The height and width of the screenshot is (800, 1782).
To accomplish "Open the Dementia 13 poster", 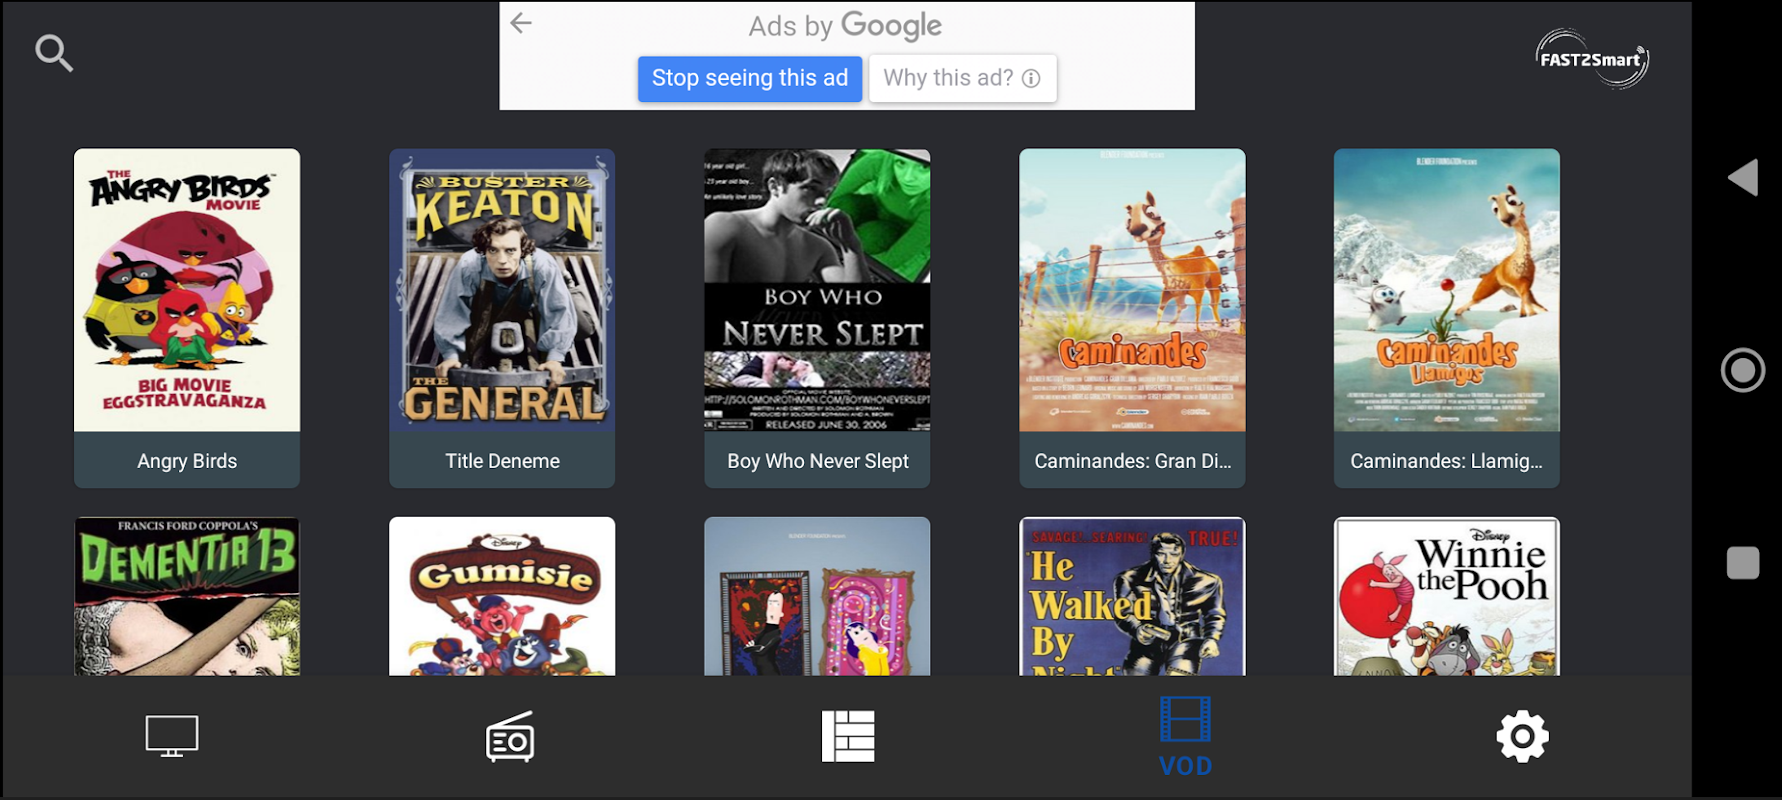I will coord(187,596).
